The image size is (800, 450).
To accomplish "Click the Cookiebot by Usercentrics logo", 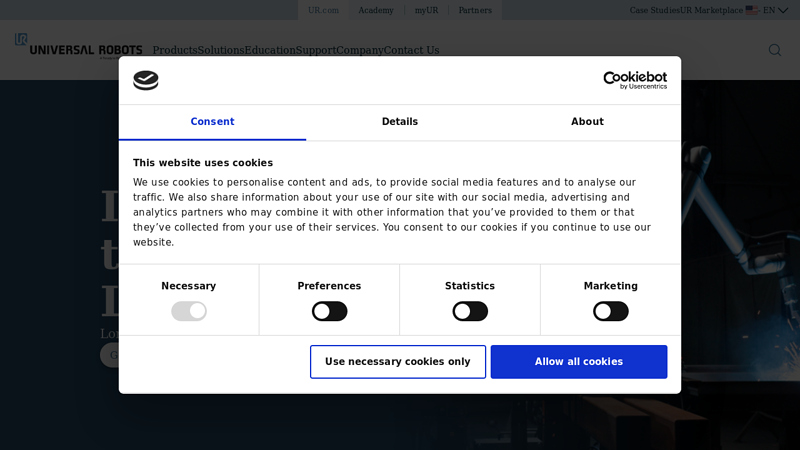I will 634,80.
